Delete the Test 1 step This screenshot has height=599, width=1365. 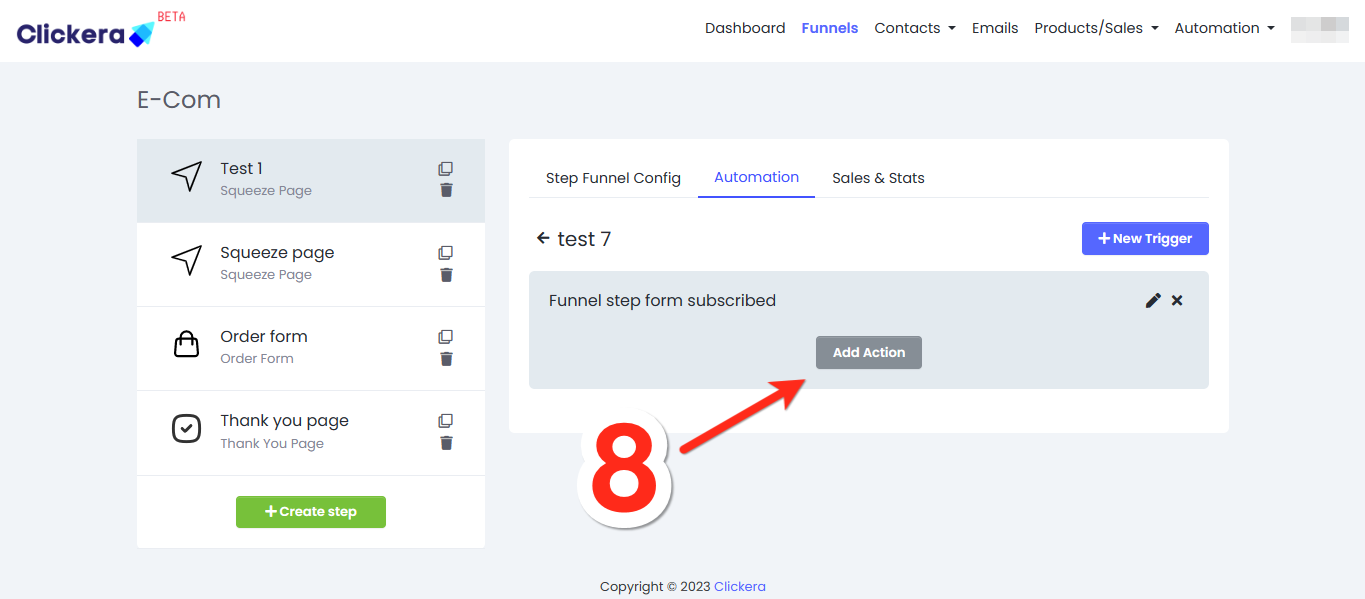[x=446, y=190]
